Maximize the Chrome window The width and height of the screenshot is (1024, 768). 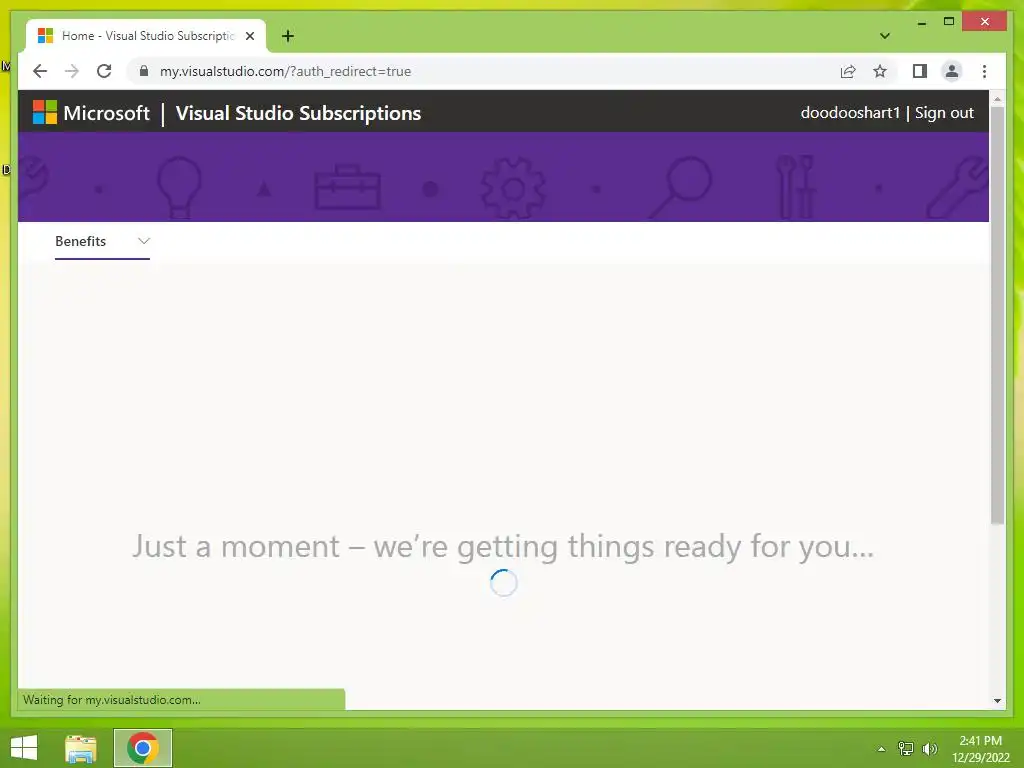pyautogui.click(x=949, y=22)
